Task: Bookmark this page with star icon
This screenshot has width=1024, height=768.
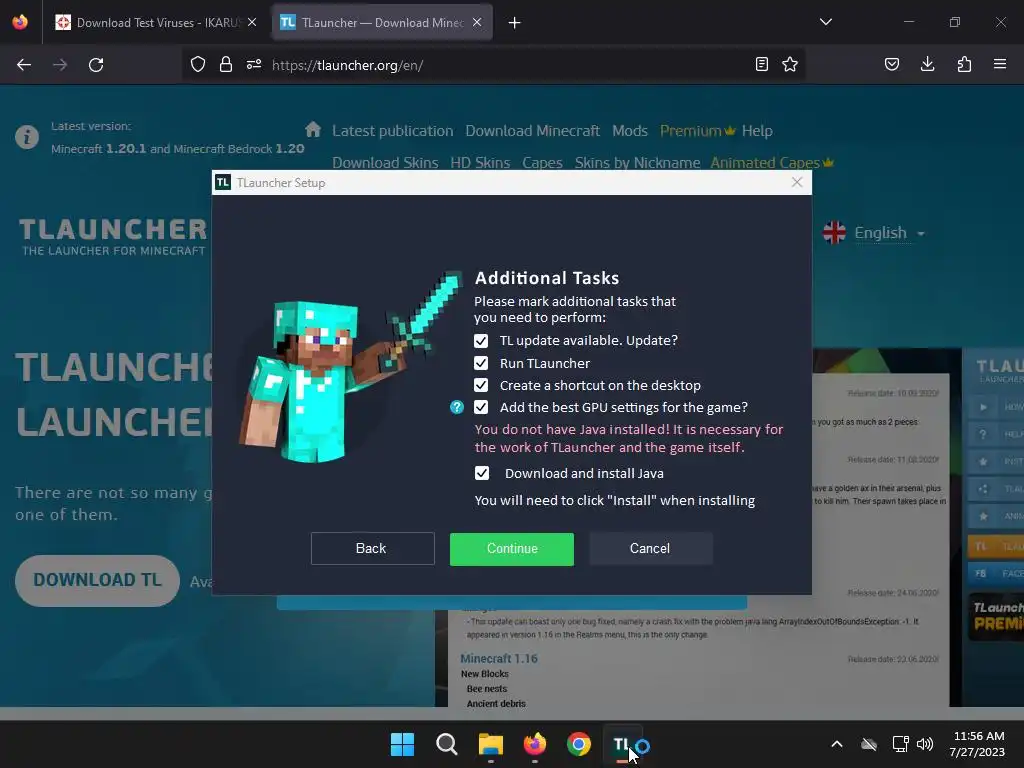Action: (x=790, y=64)
